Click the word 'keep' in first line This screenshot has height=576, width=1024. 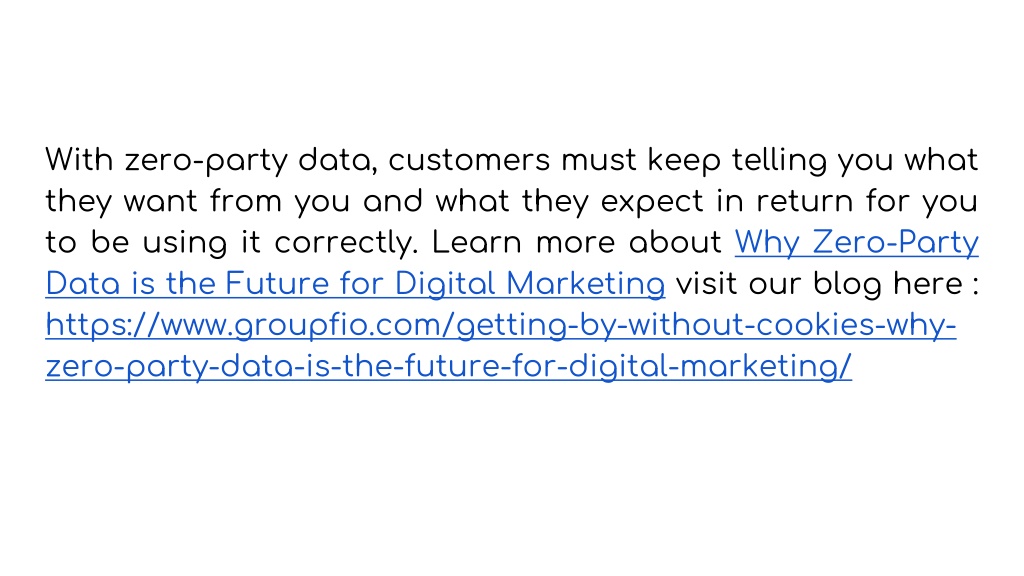click(684, 161)
